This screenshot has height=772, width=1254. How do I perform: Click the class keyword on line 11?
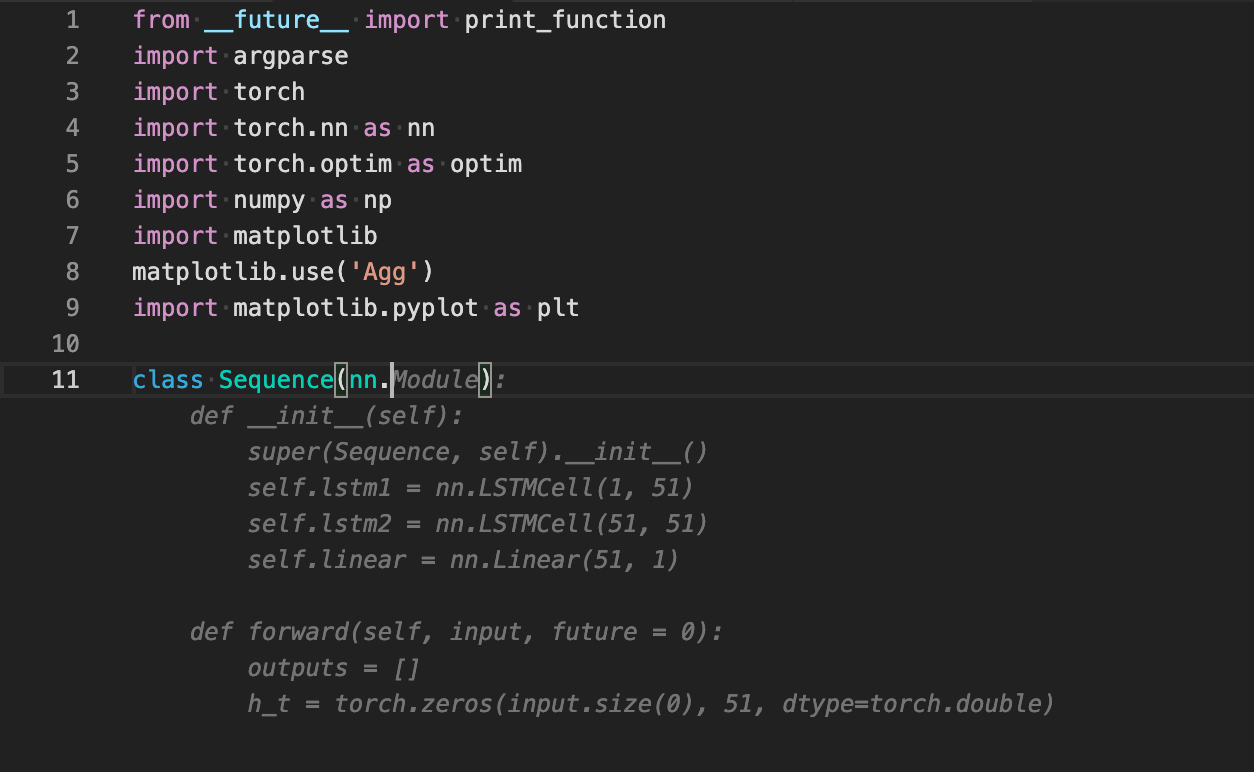click(168, 380)
